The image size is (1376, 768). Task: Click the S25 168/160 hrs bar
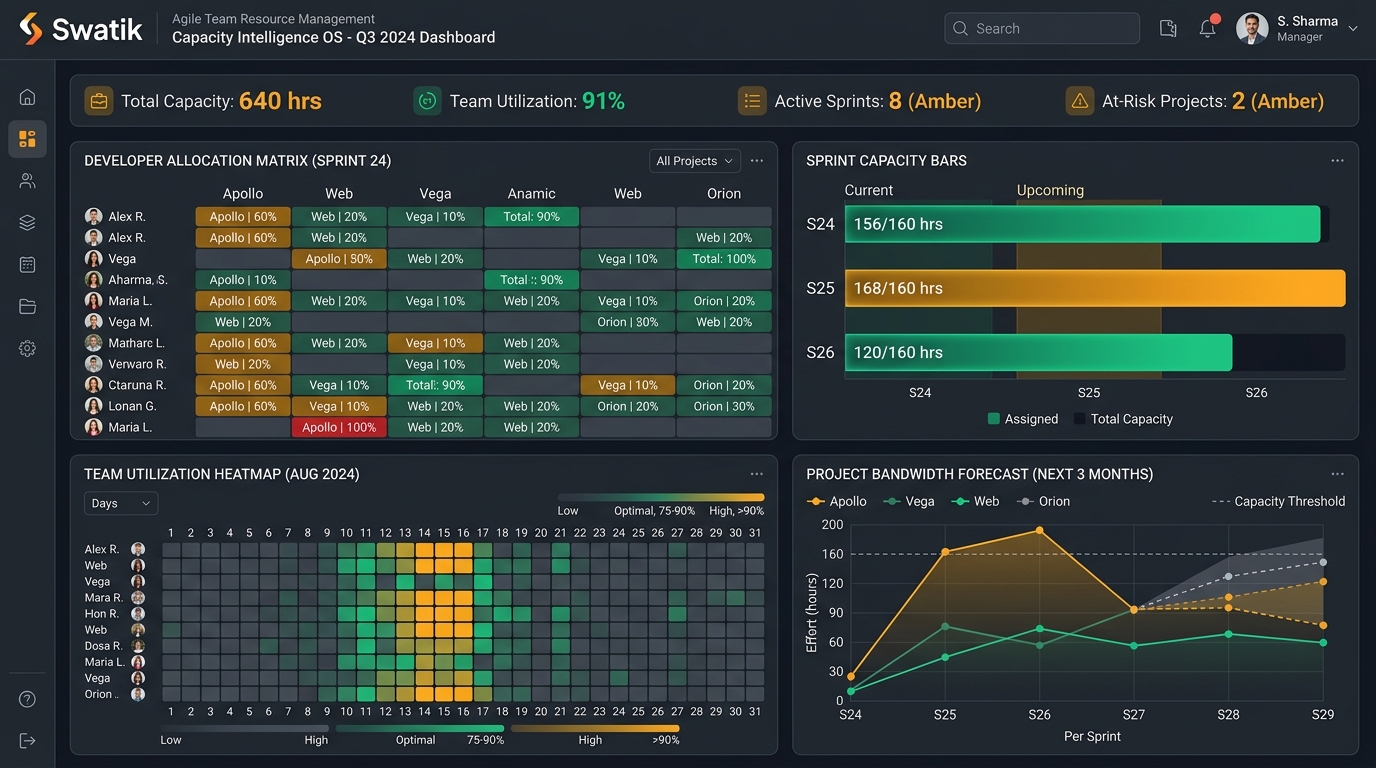click(x=1095, y=288)
